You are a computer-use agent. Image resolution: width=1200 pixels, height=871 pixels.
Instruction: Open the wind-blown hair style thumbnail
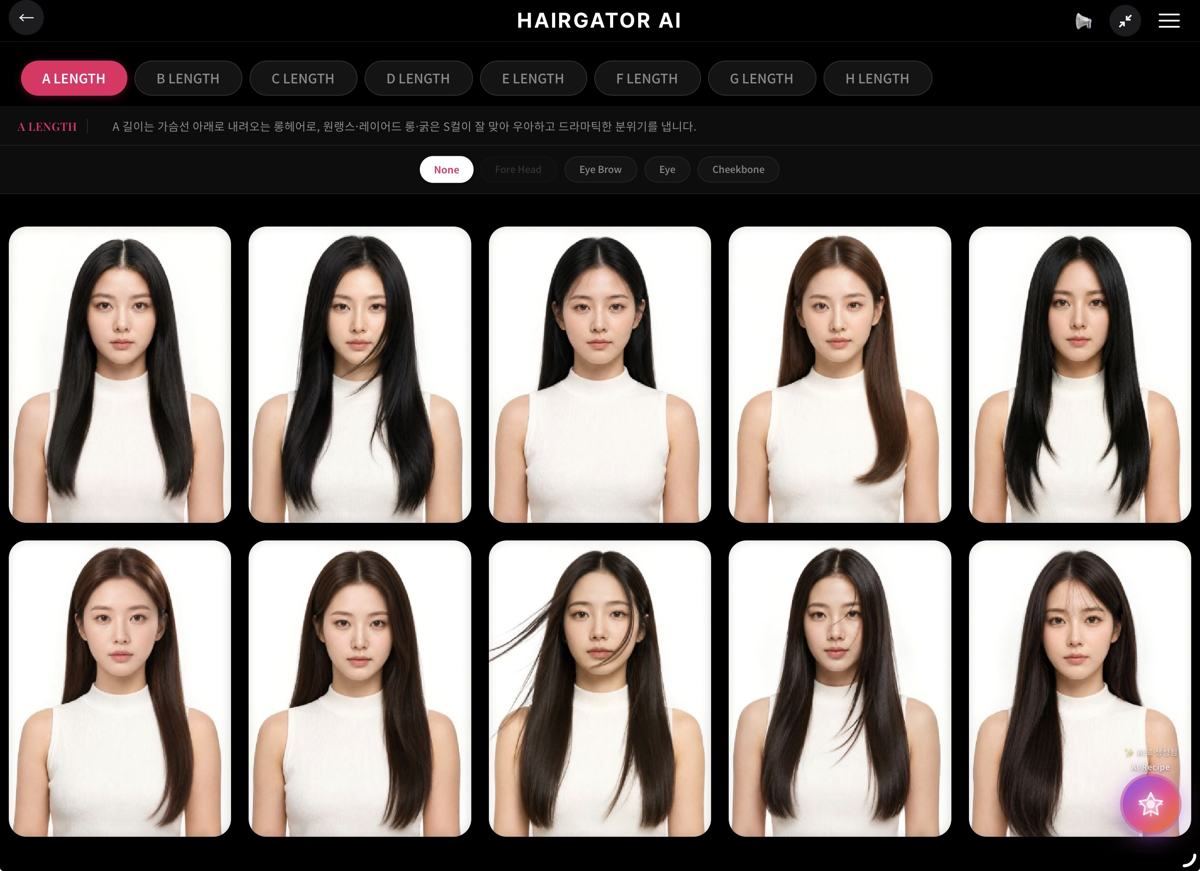(x=600, y=688)
